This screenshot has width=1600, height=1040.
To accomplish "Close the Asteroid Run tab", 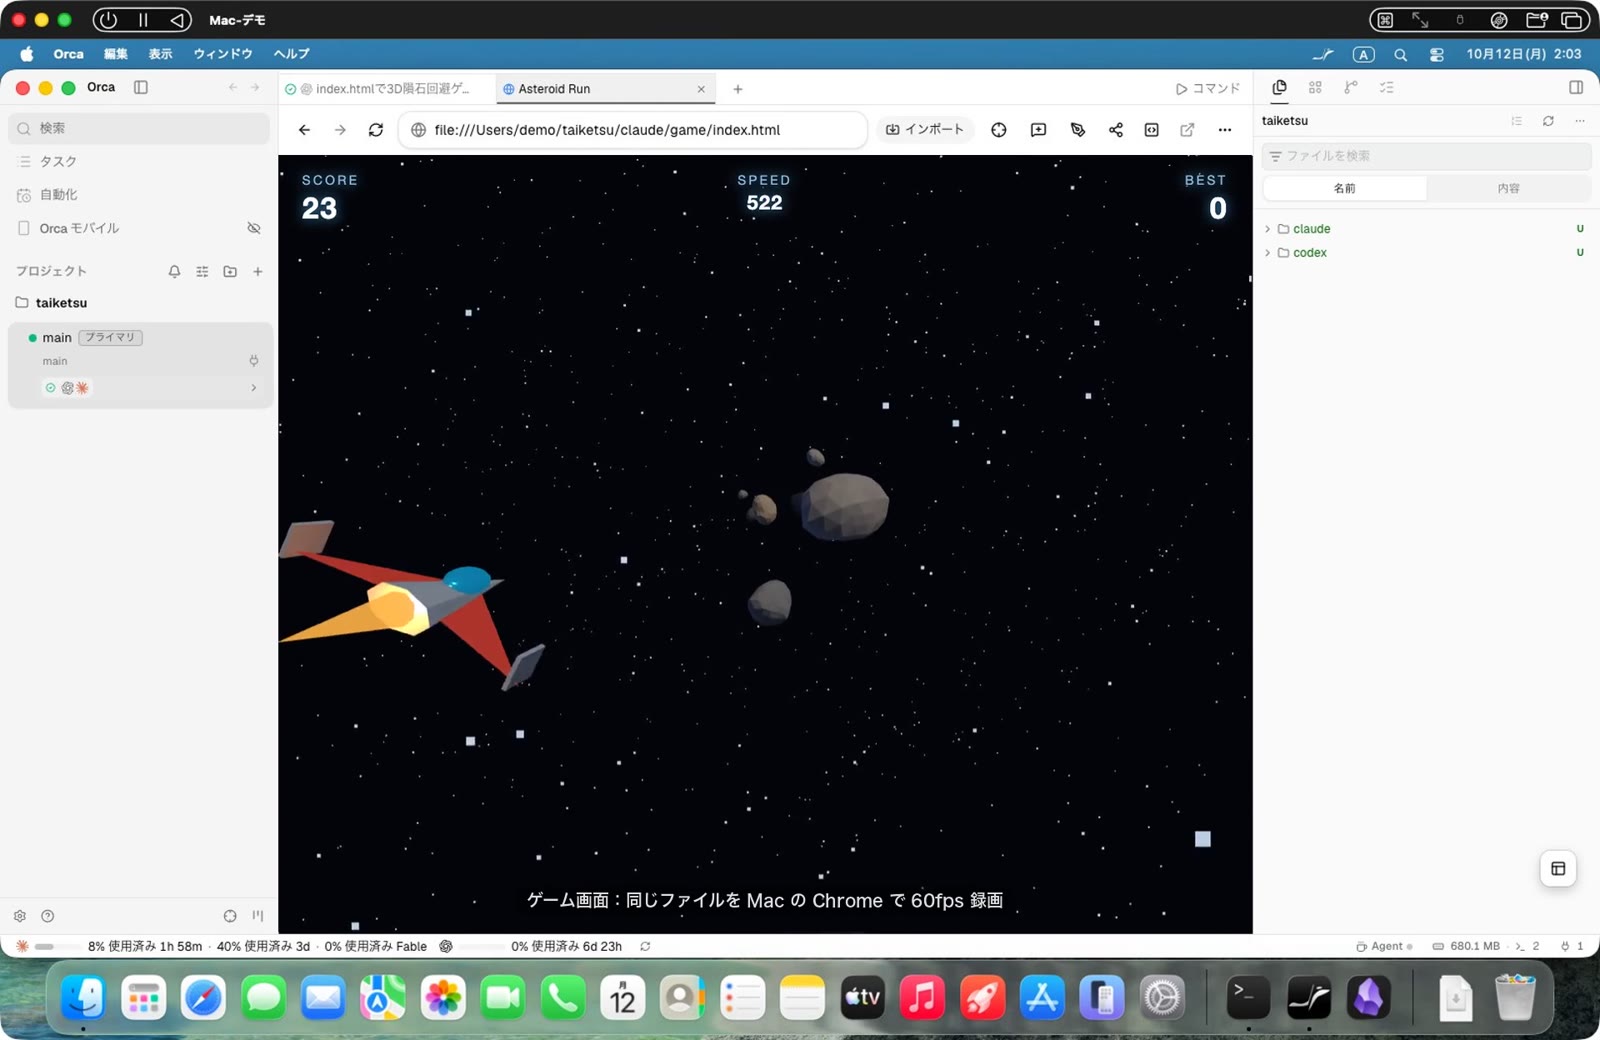I will click(701, 89).
